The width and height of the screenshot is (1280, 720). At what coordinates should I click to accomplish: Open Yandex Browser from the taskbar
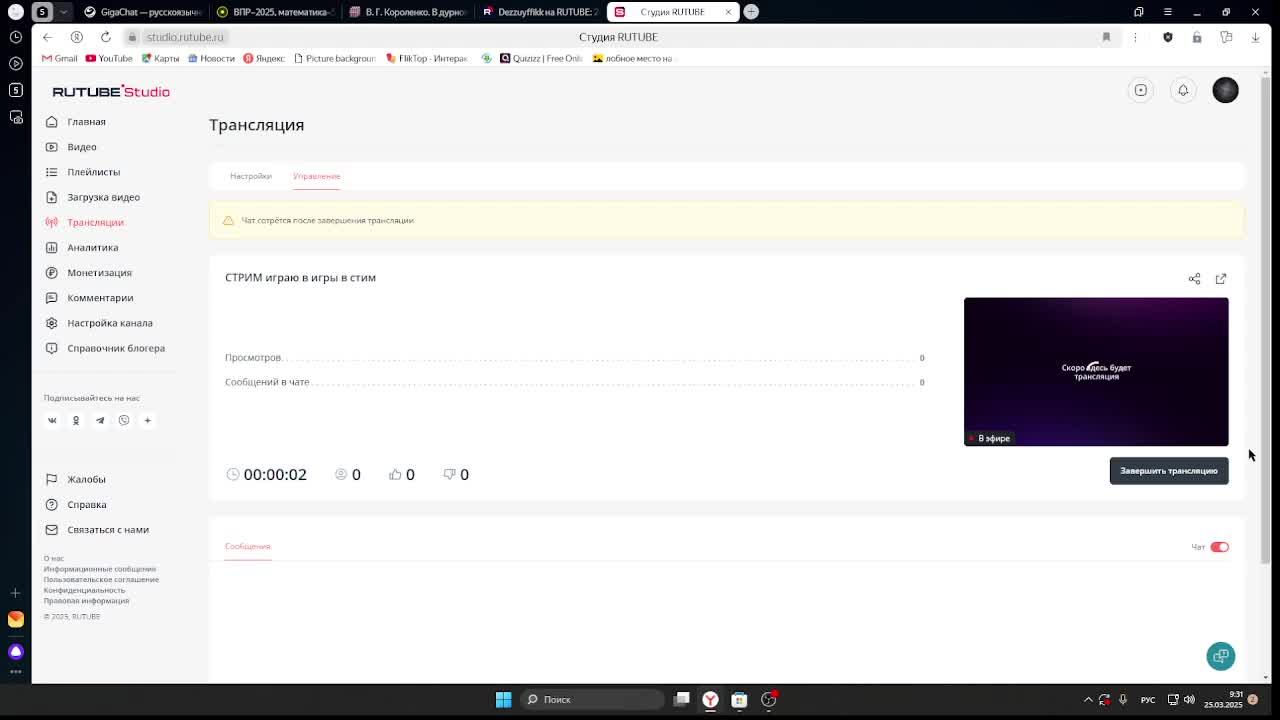710,700
